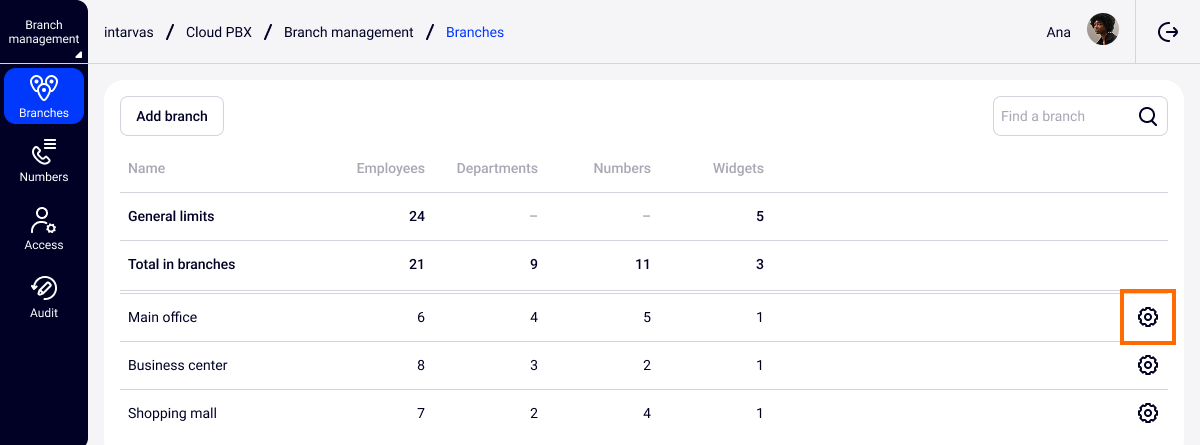Open Branch management breadcrumb link
This screenshot has height=445, width=1200.
(348, 32)
